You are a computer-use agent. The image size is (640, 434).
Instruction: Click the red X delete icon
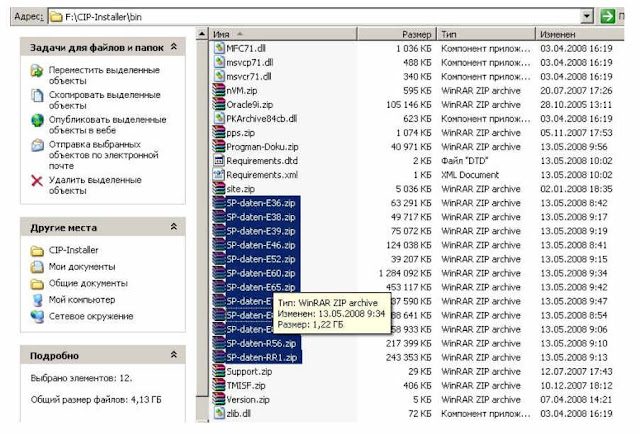coord(37,181)
